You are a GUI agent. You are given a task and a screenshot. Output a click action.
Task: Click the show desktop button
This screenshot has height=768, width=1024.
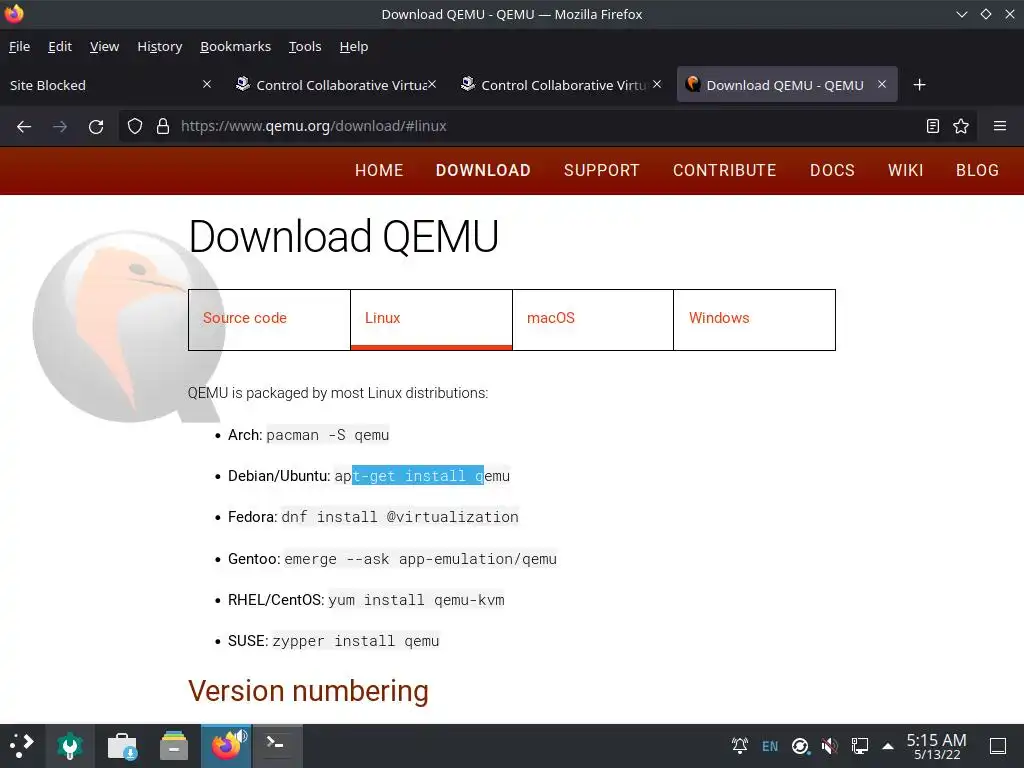coord(998,745)
